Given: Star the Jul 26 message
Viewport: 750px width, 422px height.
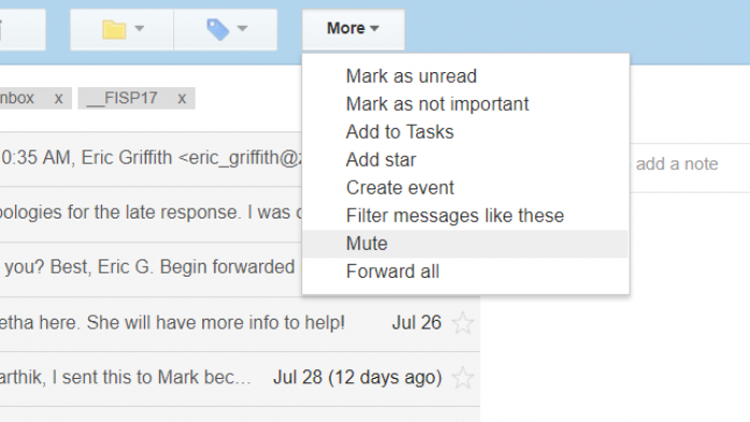Looking at the screenshot, I should click(463, 323).
